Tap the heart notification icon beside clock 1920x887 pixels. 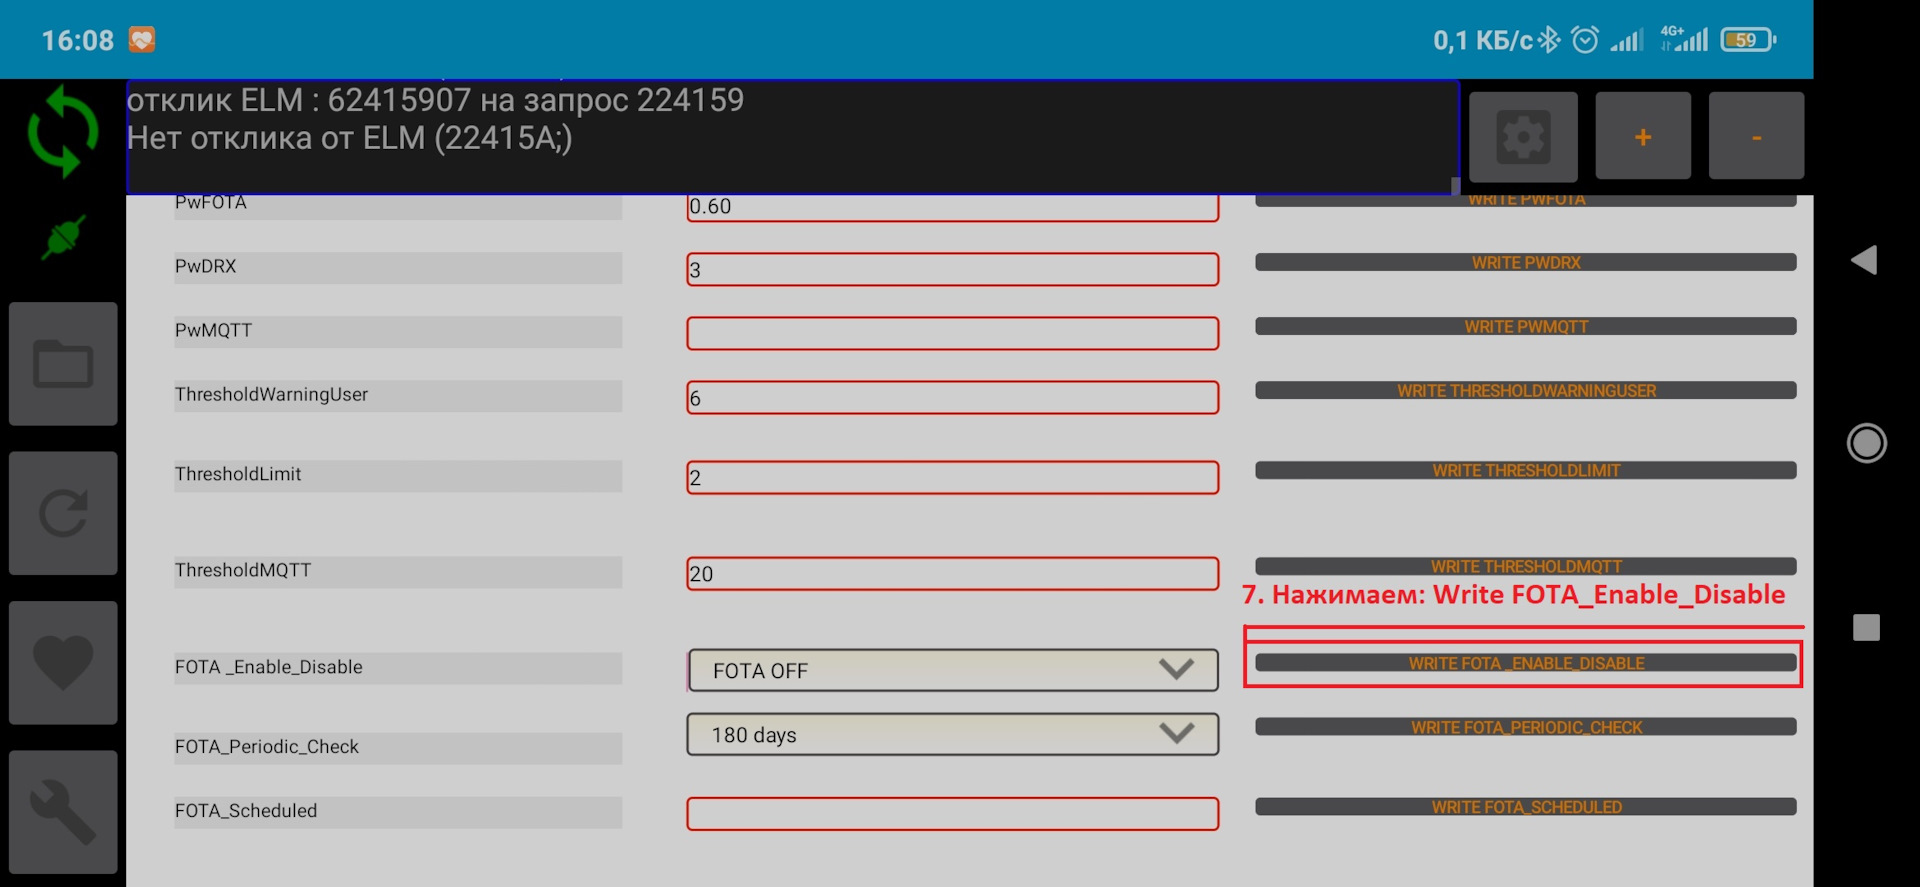pyautogui.click(x=142, y=40)
